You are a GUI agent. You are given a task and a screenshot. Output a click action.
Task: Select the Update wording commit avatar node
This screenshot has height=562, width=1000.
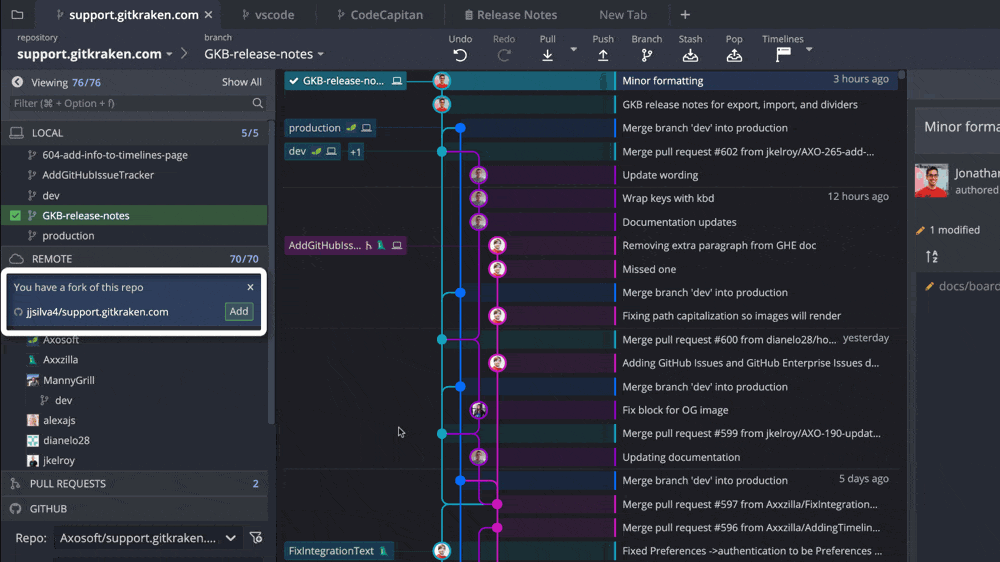(478, 175)
